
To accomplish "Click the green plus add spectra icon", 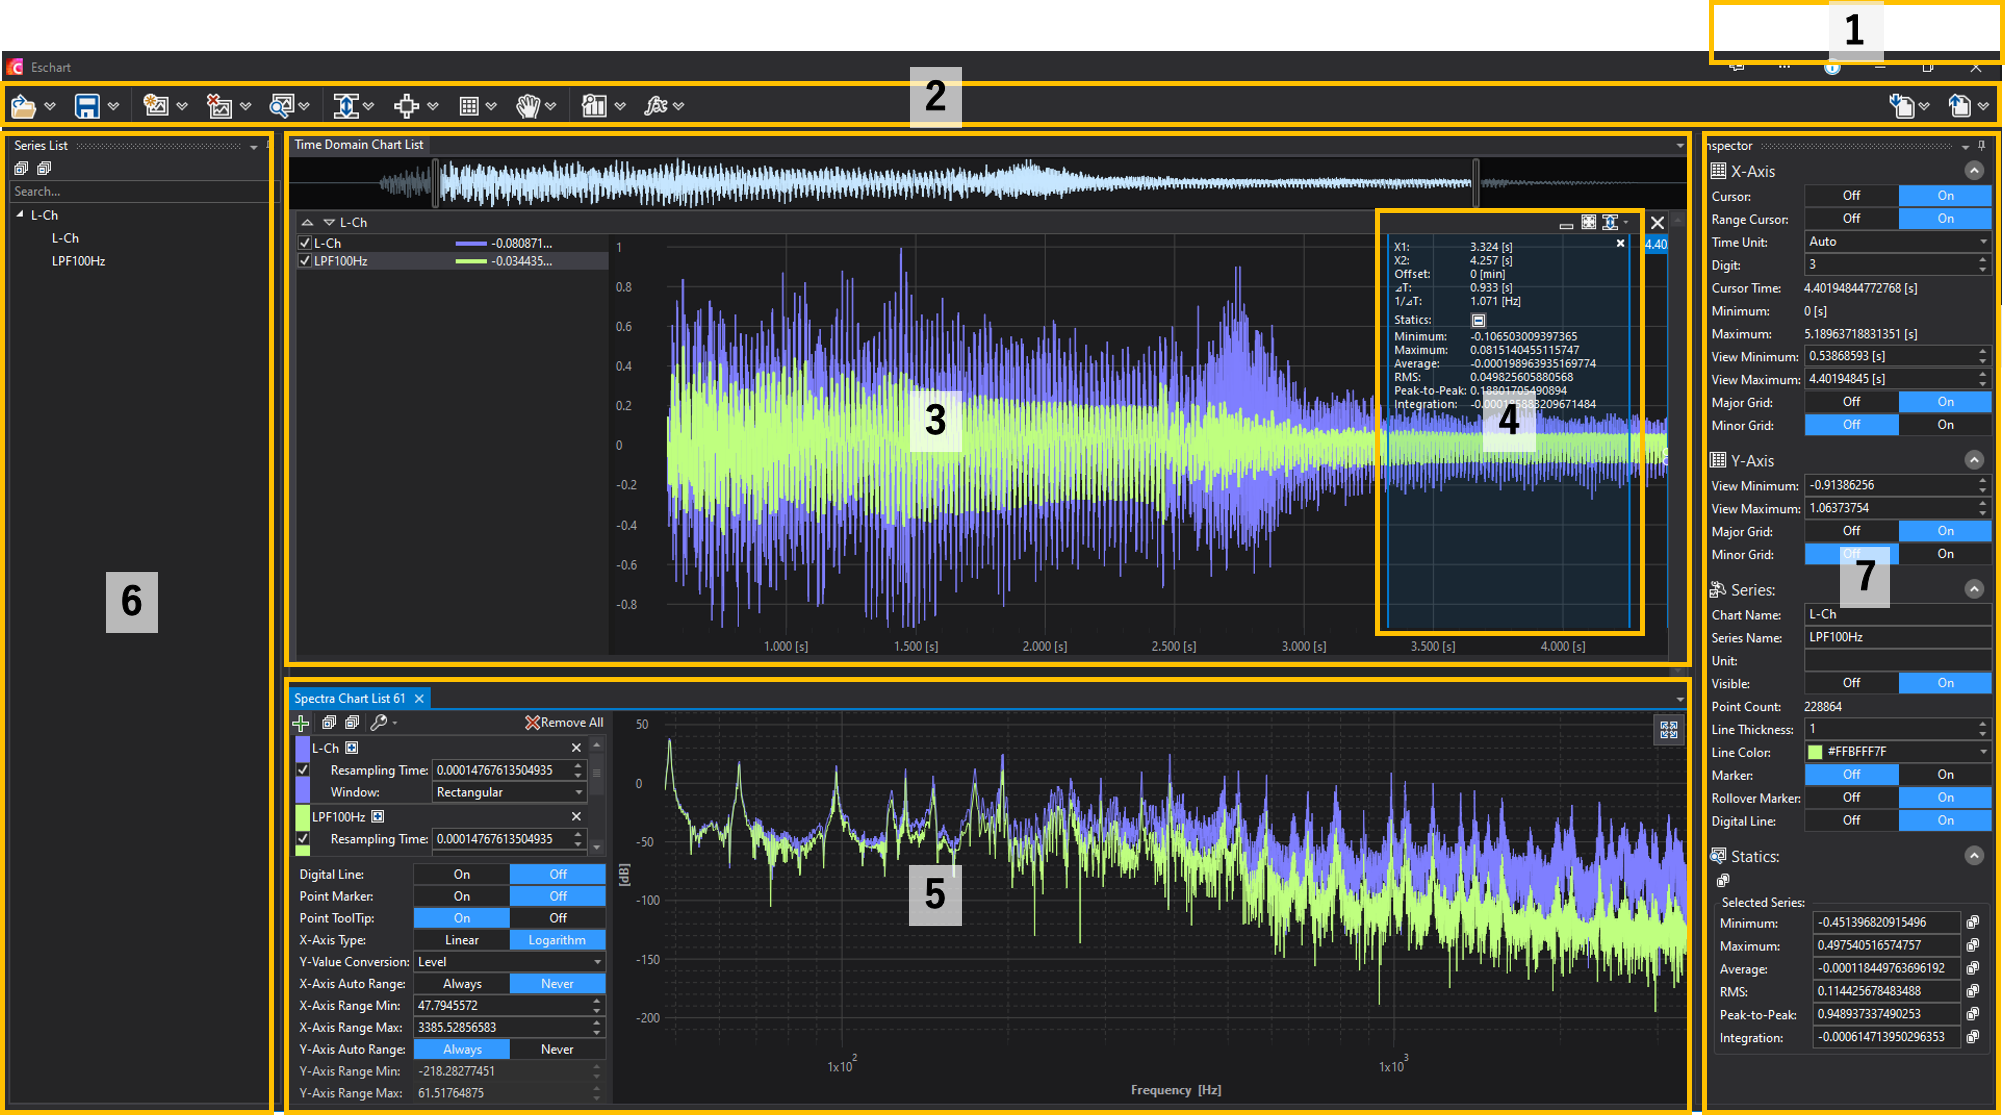I will tap(301, 722).
